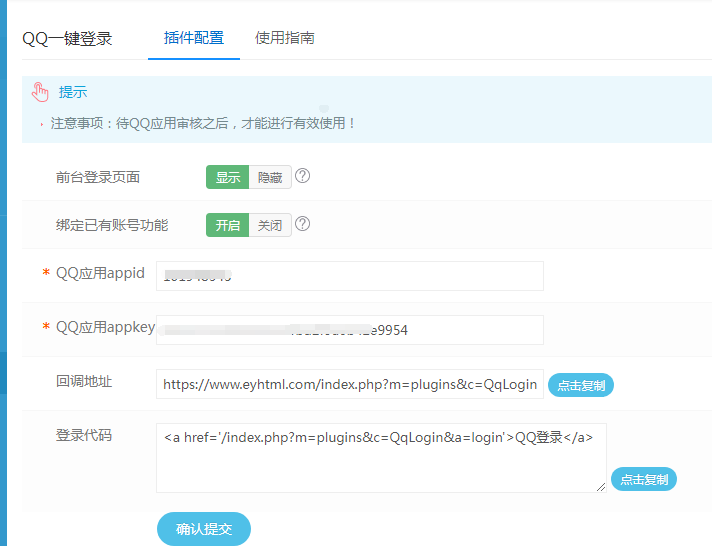Click the QQ应用appid label
Viewport: 712px width, 546px height.
[x=100, y=273]
